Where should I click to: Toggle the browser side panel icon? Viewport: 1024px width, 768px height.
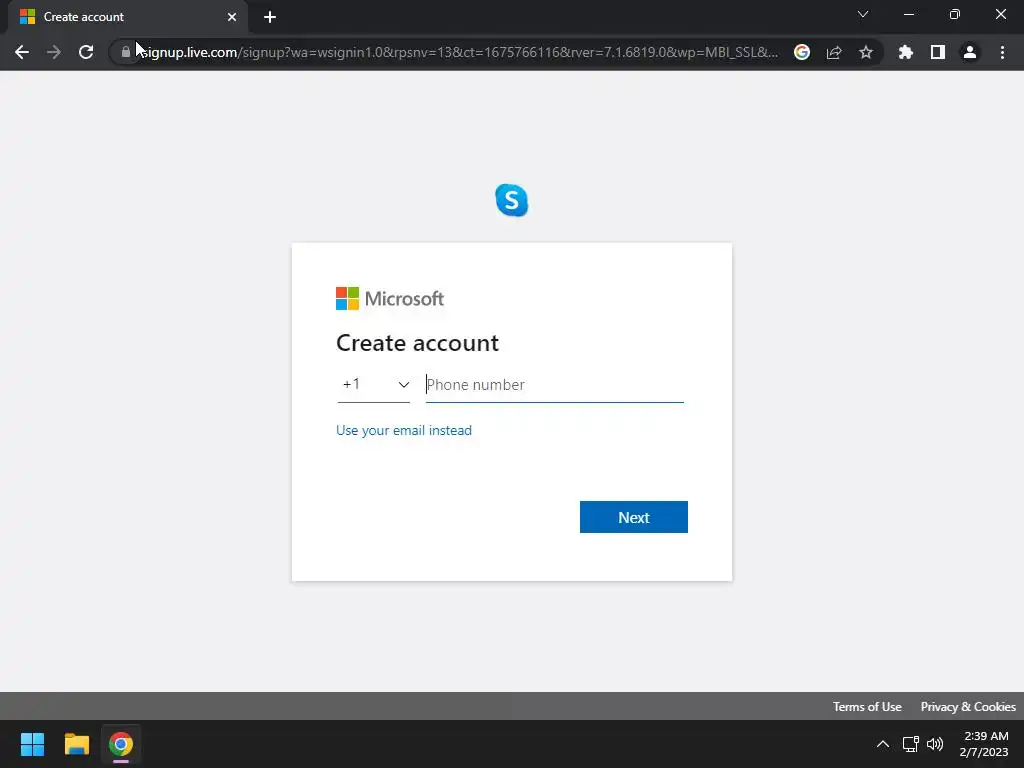coord(938,52)
